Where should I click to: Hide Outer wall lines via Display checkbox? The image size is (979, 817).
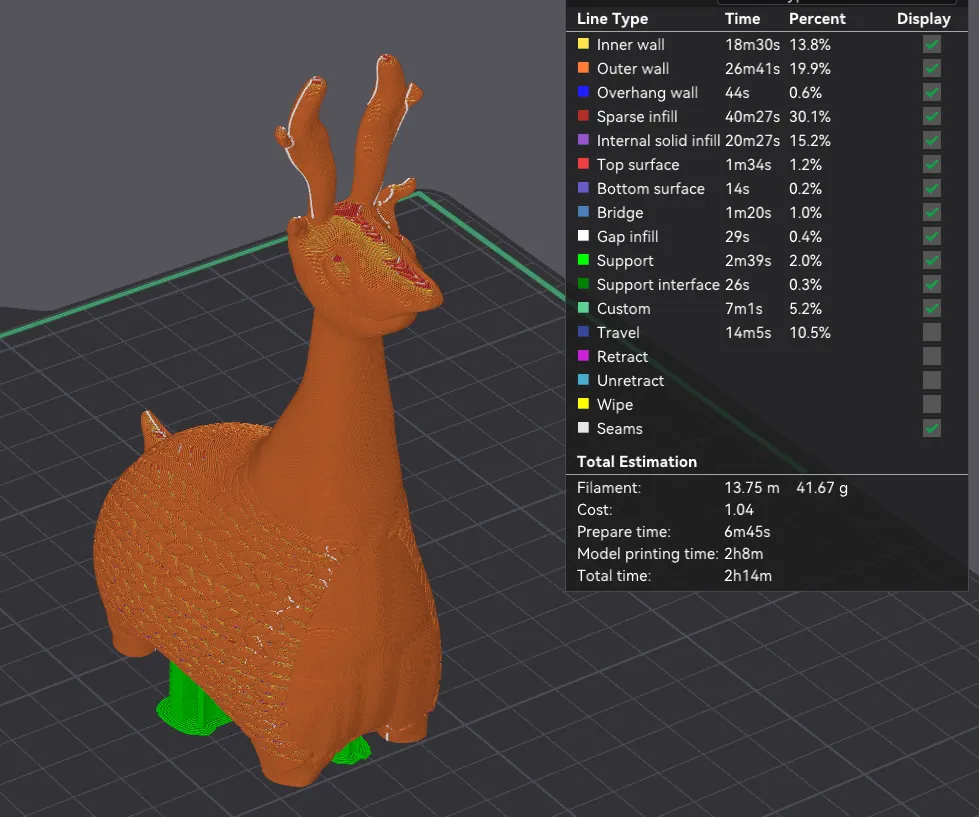pyautogui.click(x=932, y=68)
